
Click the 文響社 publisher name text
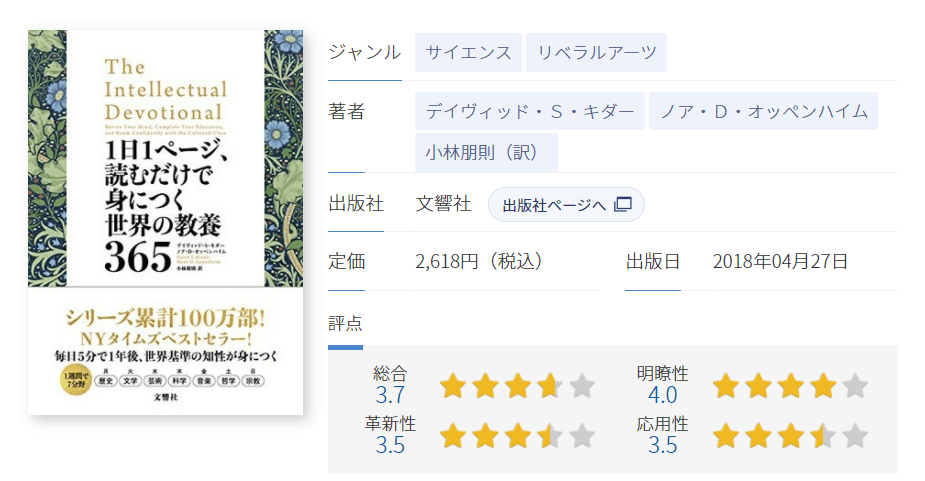pos(444,204)
